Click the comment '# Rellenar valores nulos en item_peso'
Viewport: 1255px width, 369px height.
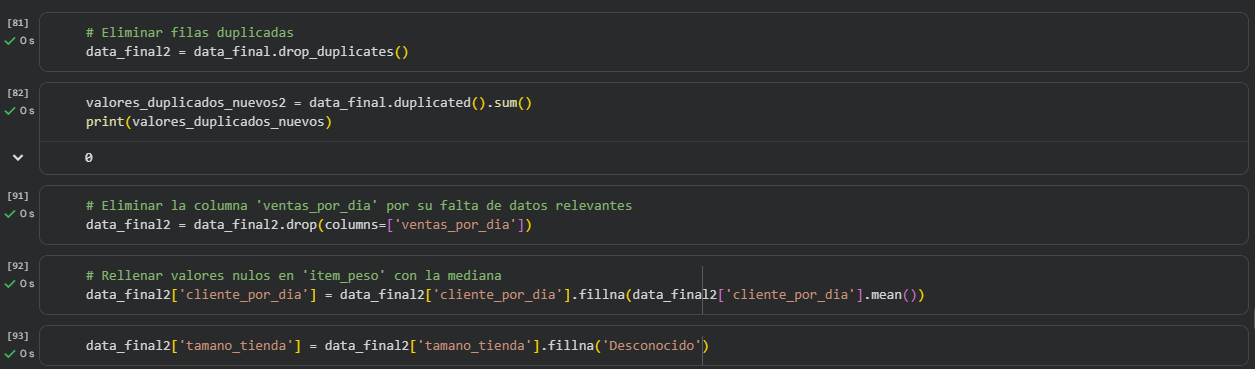point(293,275)
